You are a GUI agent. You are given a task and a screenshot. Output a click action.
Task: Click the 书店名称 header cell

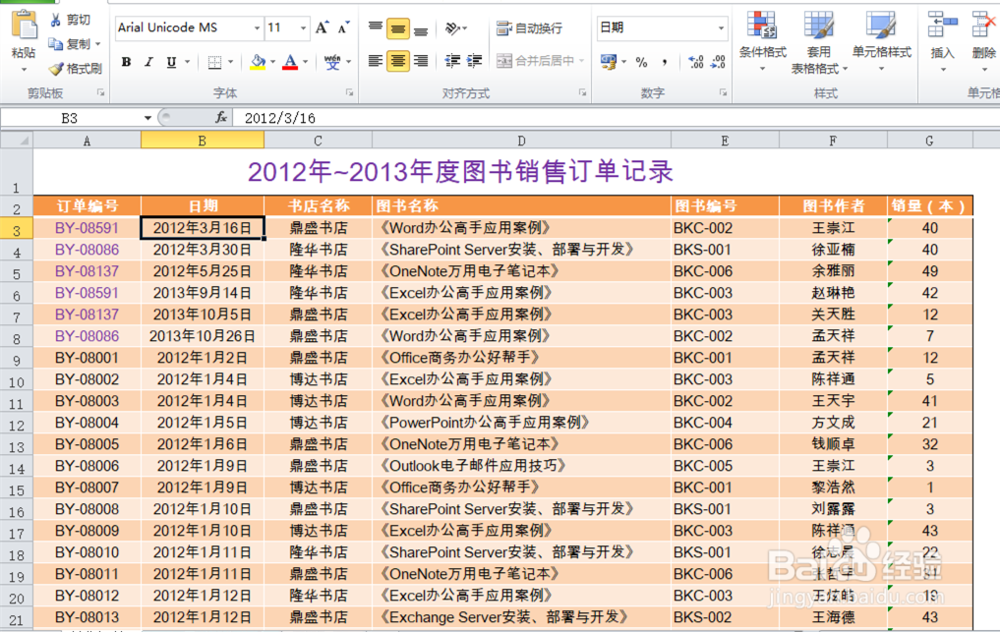click(318, 206)
